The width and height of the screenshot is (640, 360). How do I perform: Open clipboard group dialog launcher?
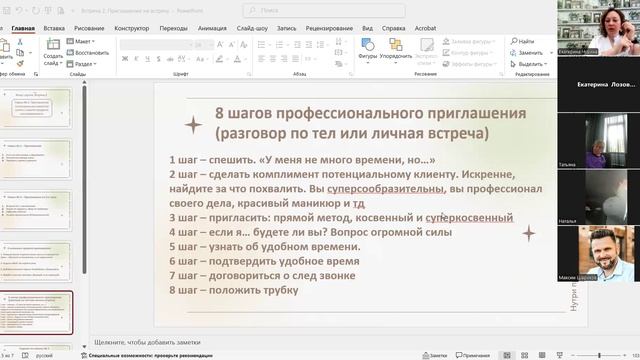pos(36,74)
